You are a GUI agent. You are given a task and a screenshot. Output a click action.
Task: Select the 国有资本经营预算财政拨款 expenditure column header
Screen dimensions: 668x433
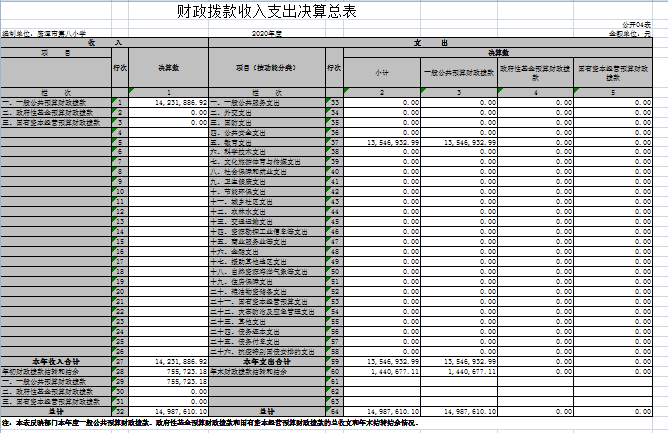613,73
